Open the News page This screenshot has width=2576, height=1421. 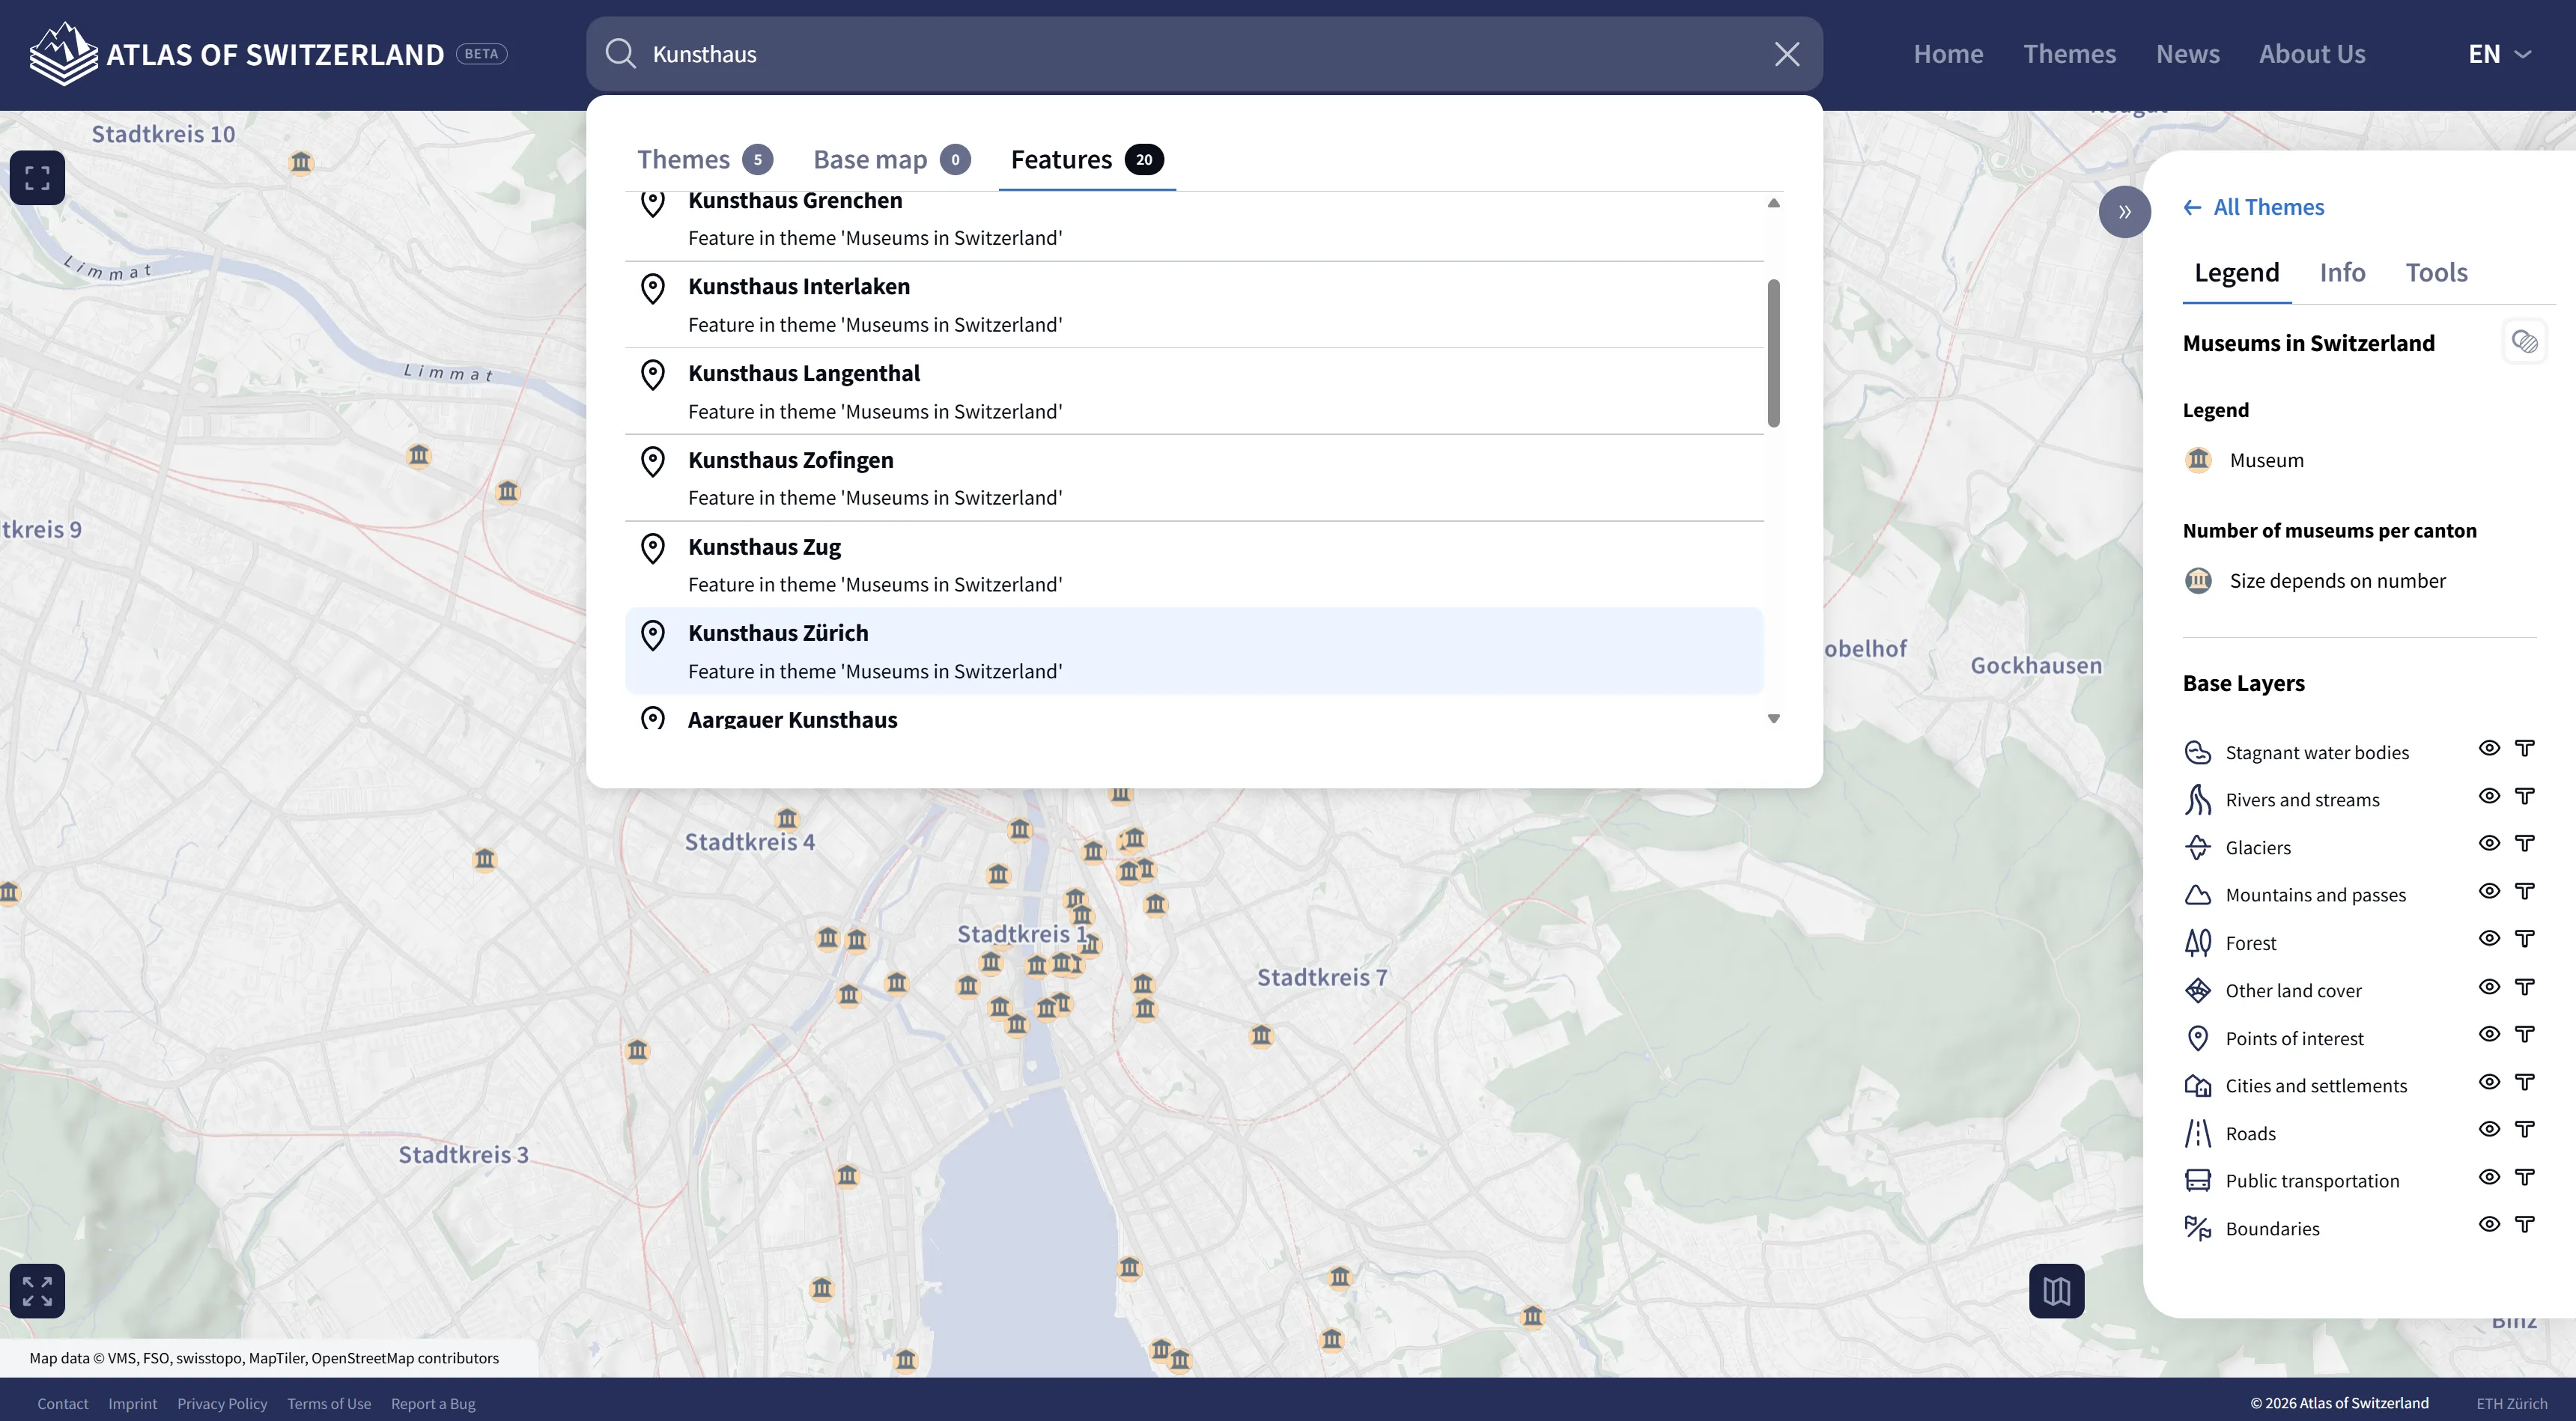point(2187,54)
